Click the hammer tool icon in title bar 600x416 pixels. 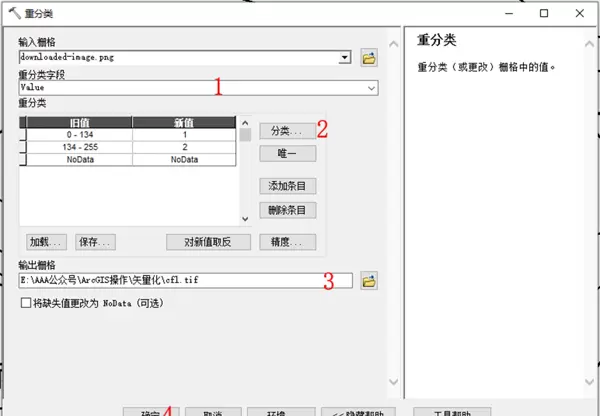coord(11,13)
